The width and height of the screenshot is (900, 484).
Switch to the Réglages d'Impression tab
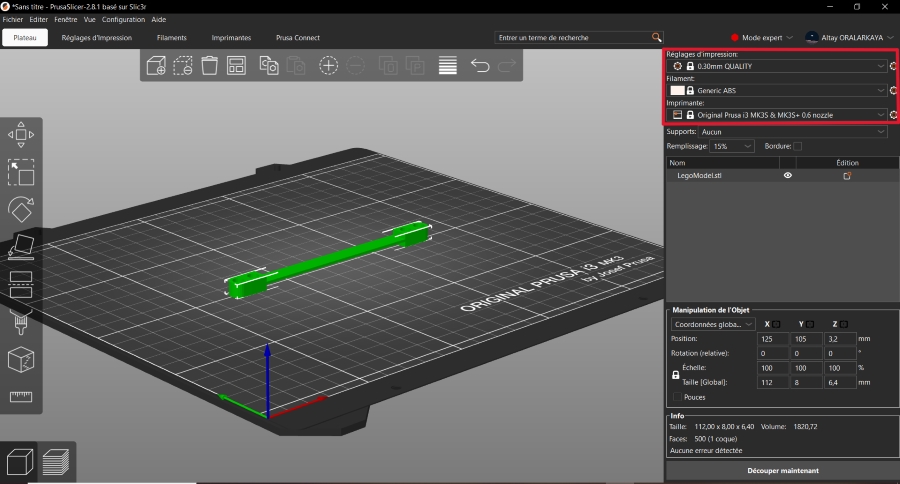click(96, 37)
